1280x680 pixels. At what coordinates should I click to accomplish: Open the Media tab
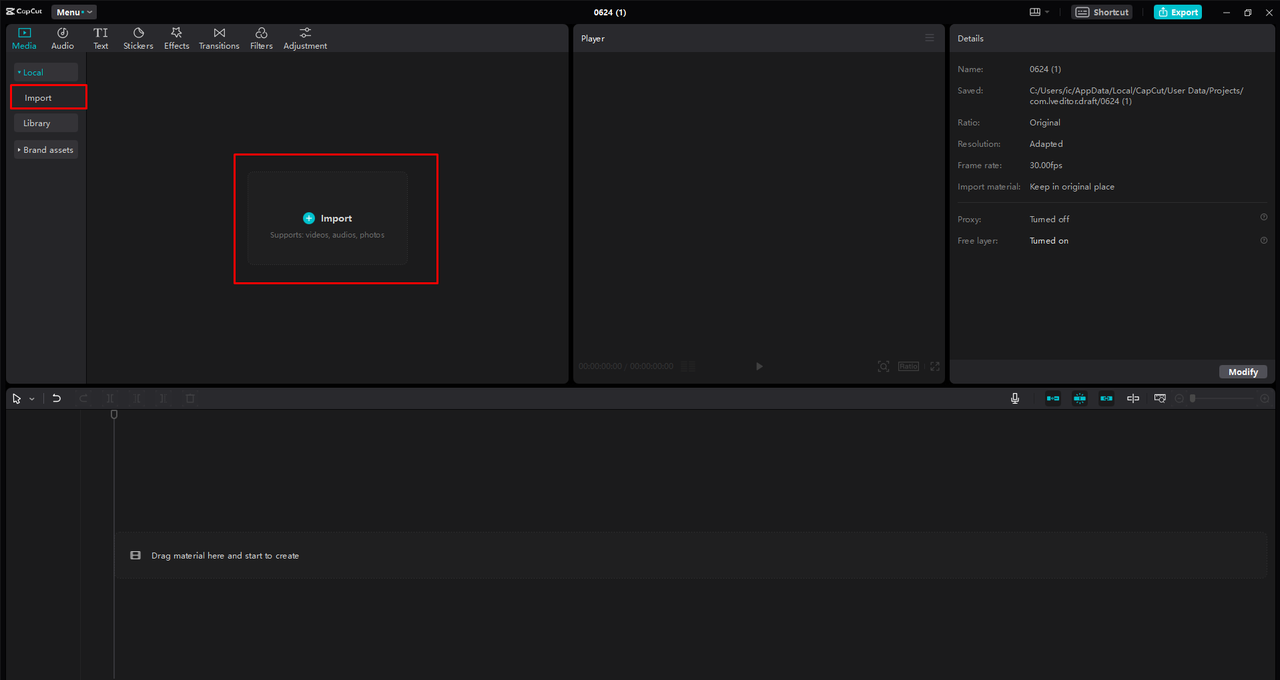click(24, 39)
